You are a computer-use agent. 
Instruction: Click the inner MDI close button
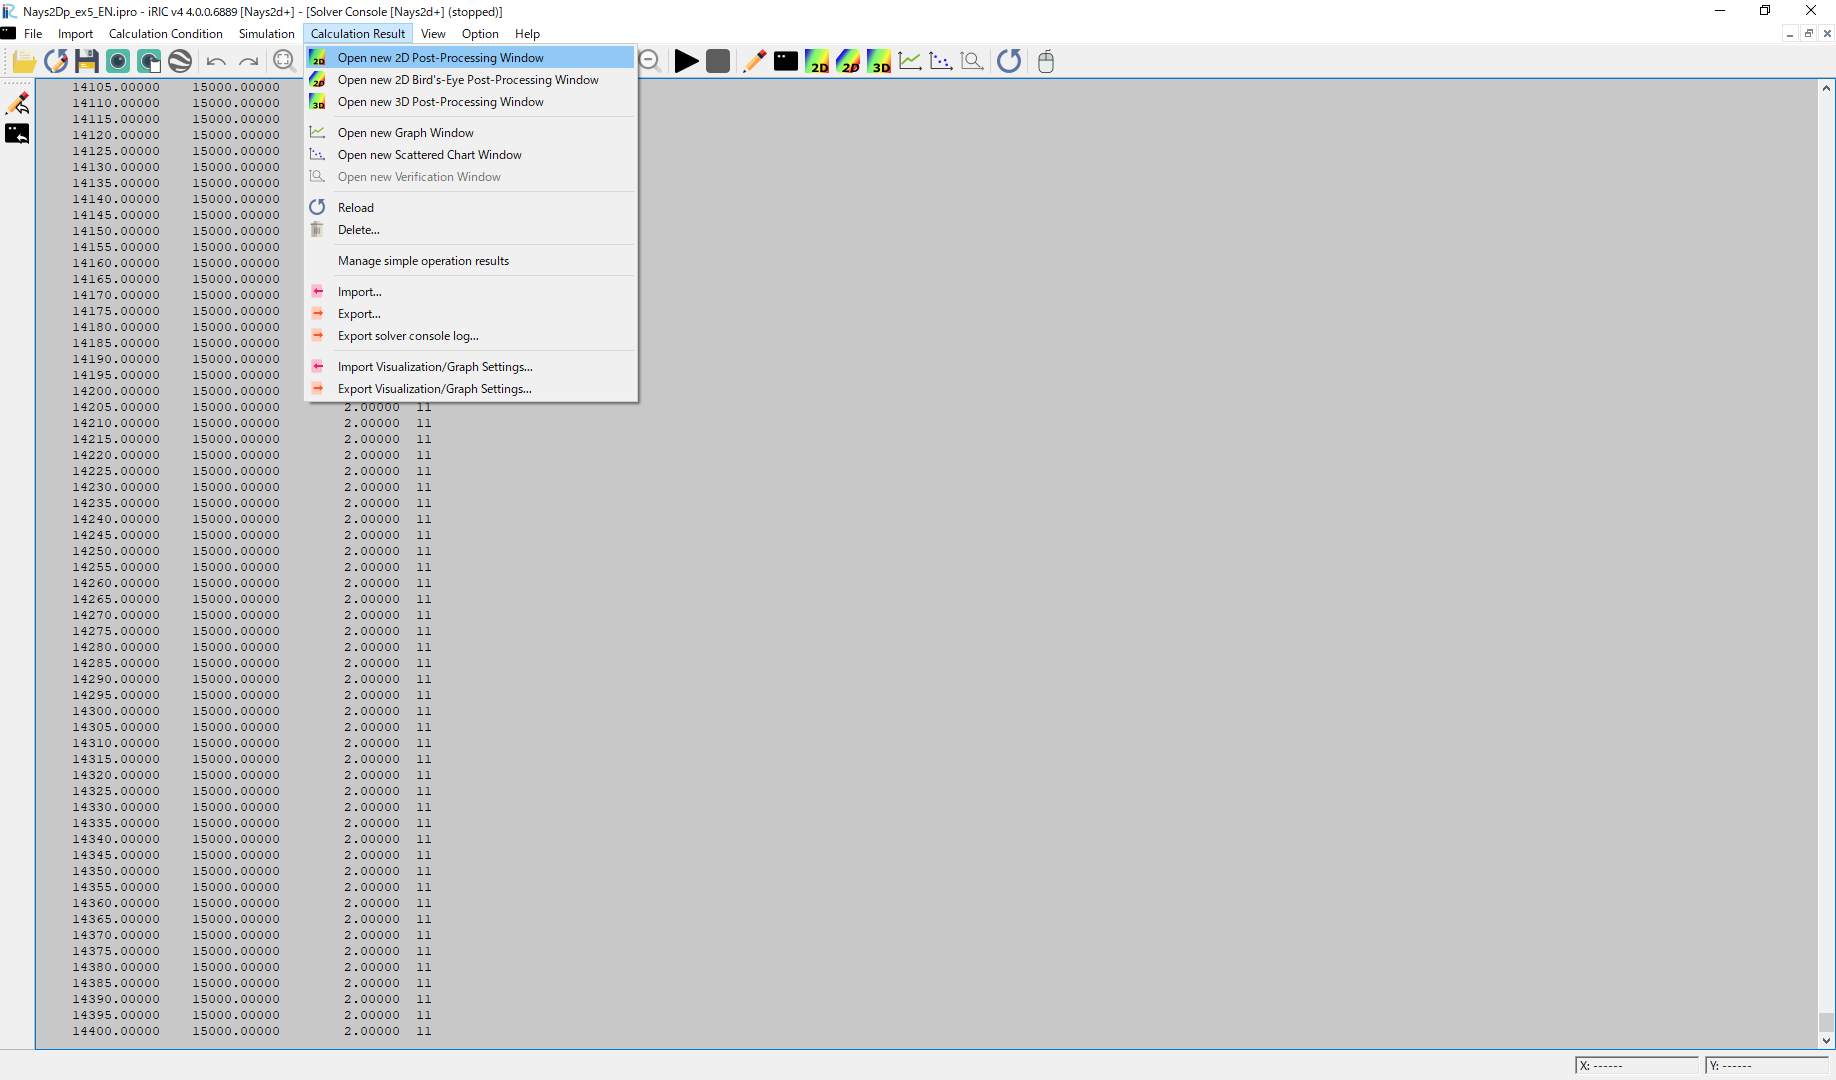[1827, 33]
